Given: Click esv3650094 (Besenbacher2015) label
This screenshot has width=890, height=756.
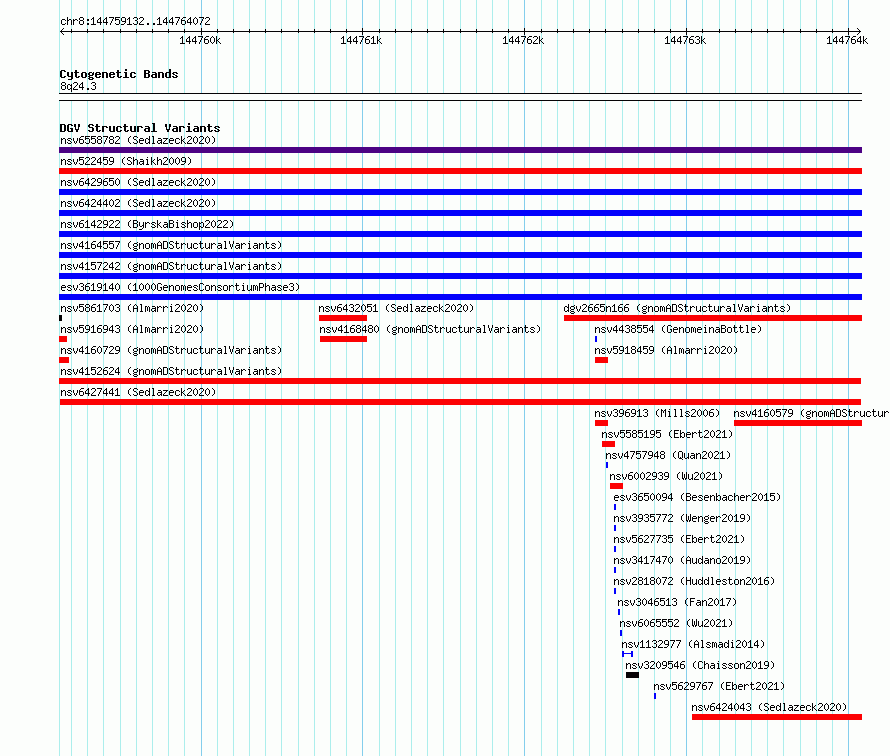Looking at the screenshot, I should [x=697, y=497].
